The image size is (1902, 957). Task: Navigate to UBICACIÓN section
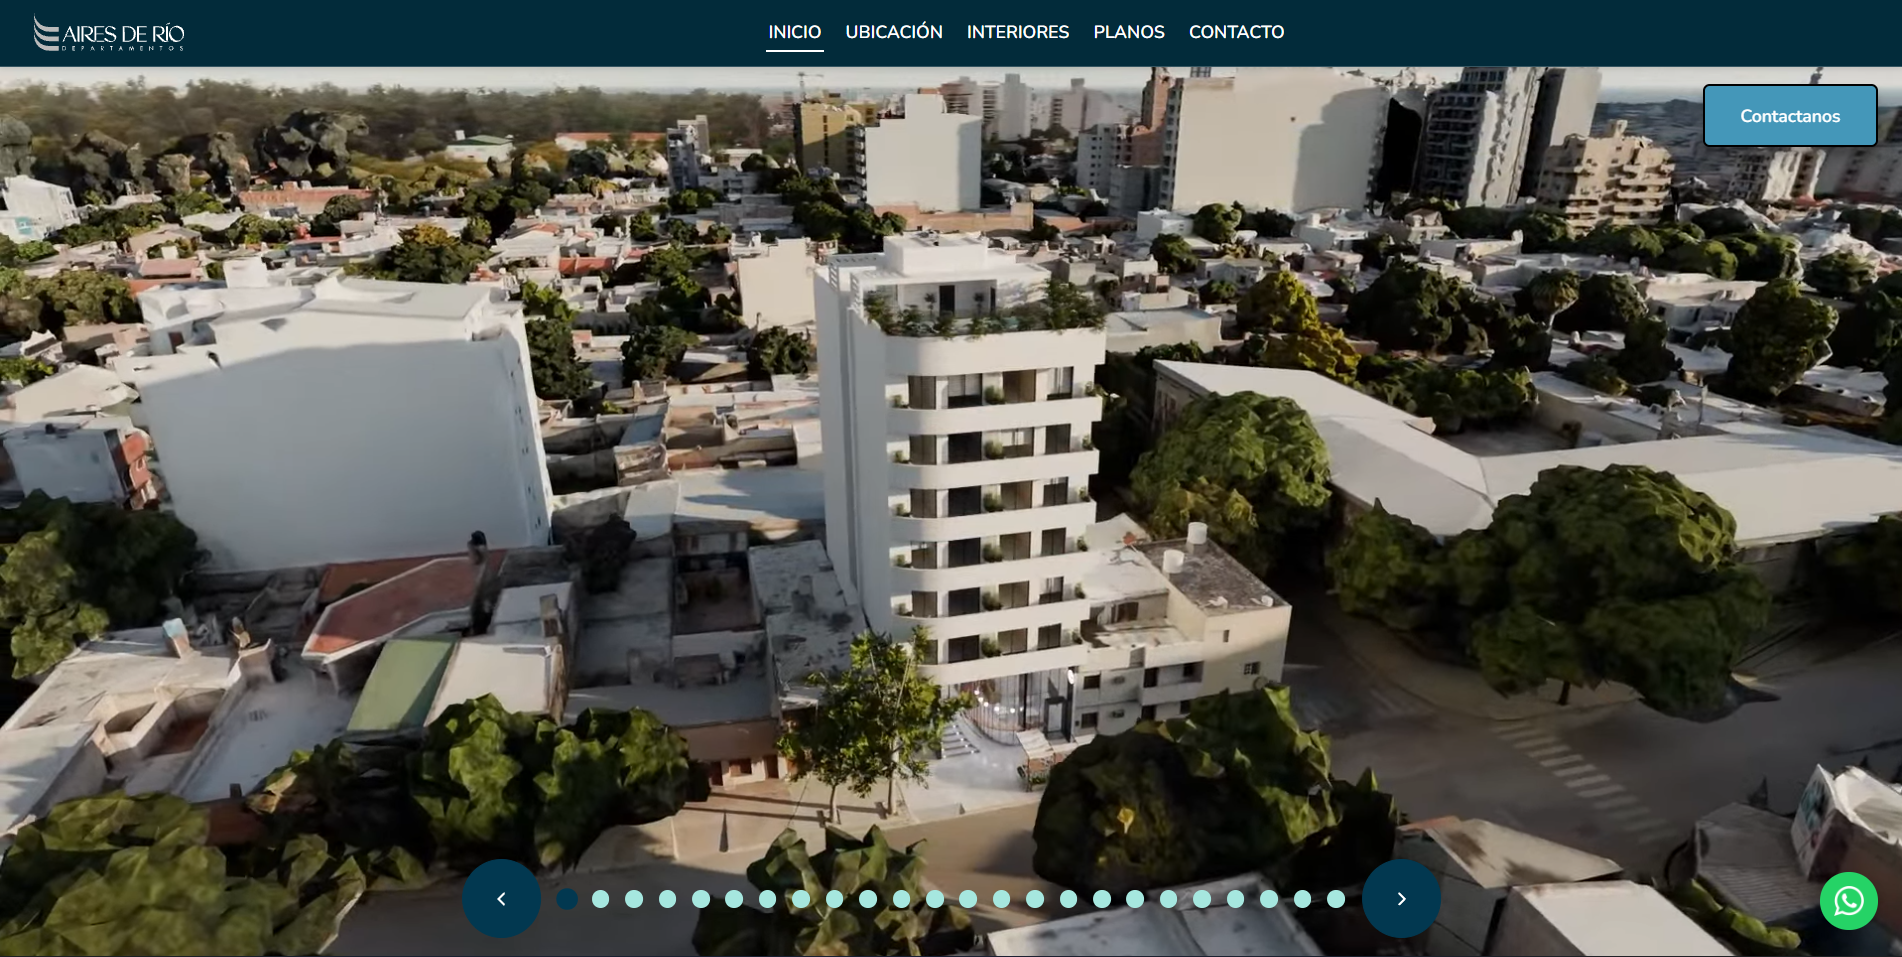(894, 32)
